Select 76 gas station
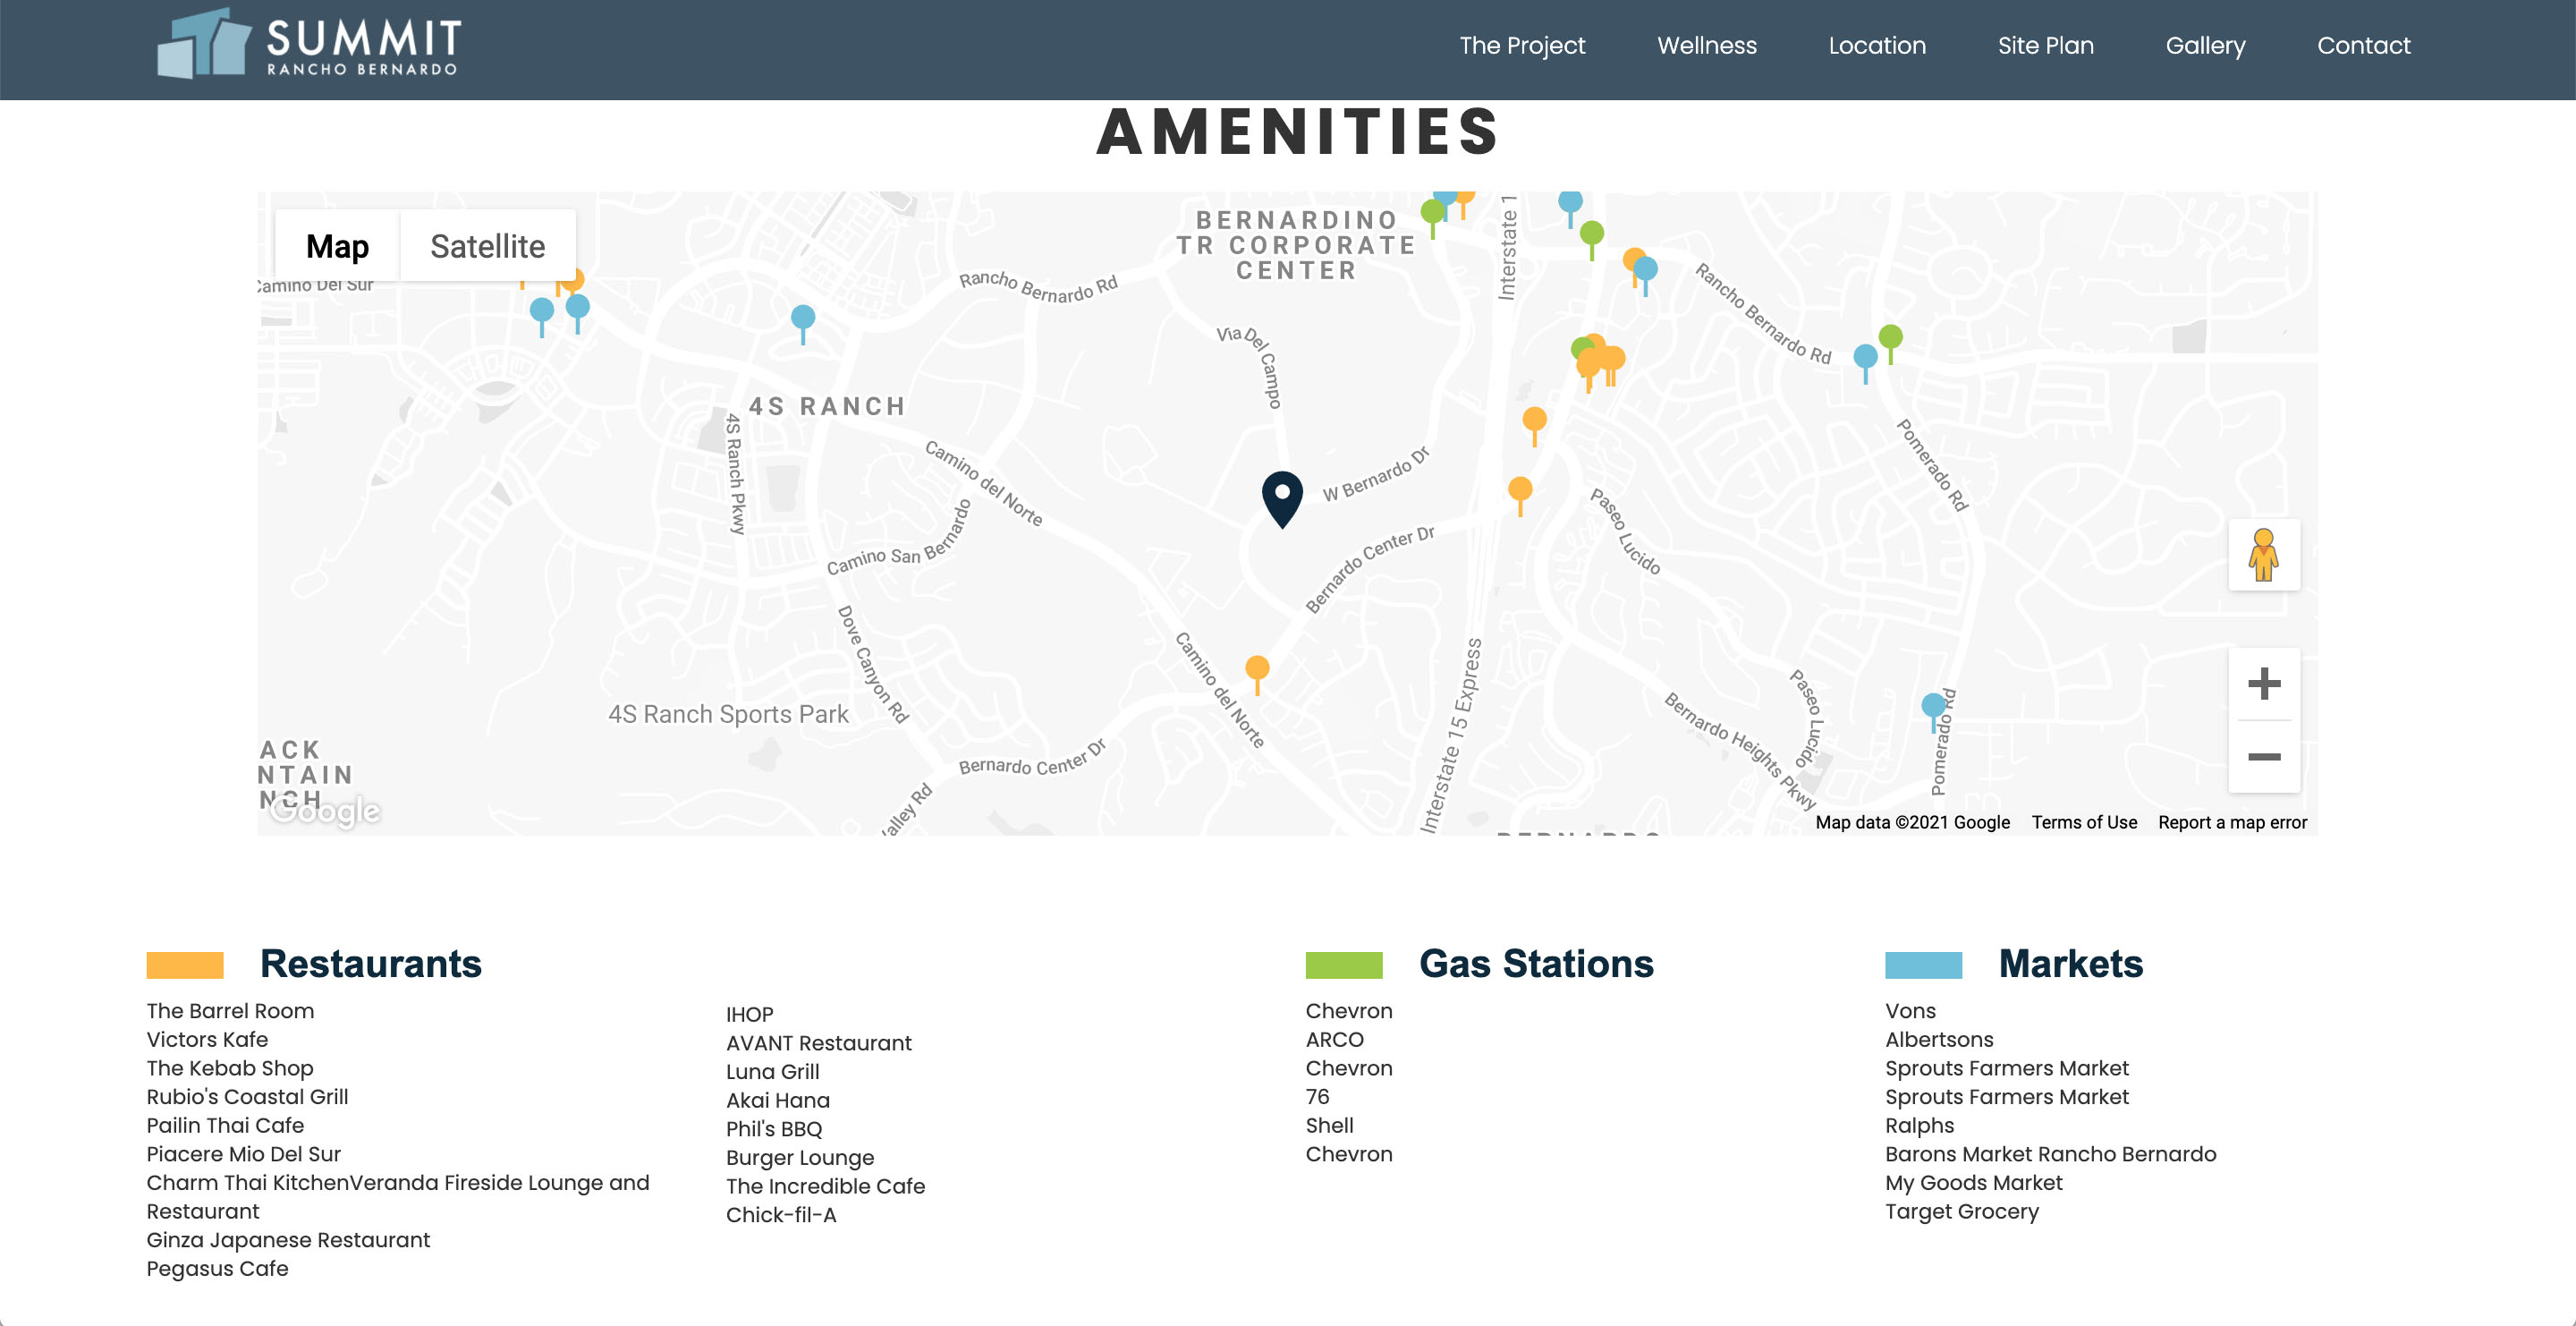 1318,1097
